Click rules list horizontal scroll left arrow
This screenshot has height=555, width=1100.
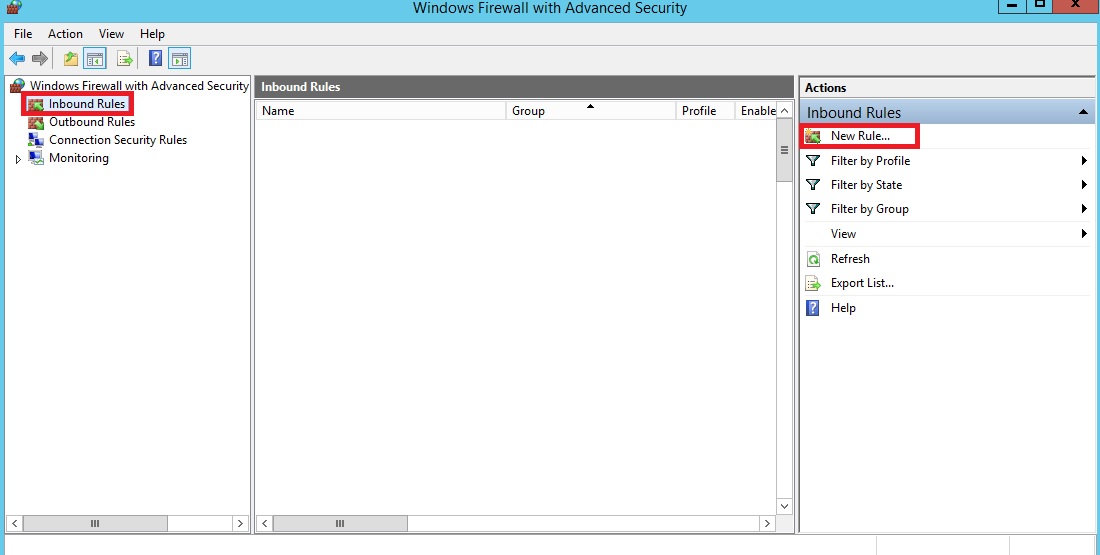coord(264,523)
